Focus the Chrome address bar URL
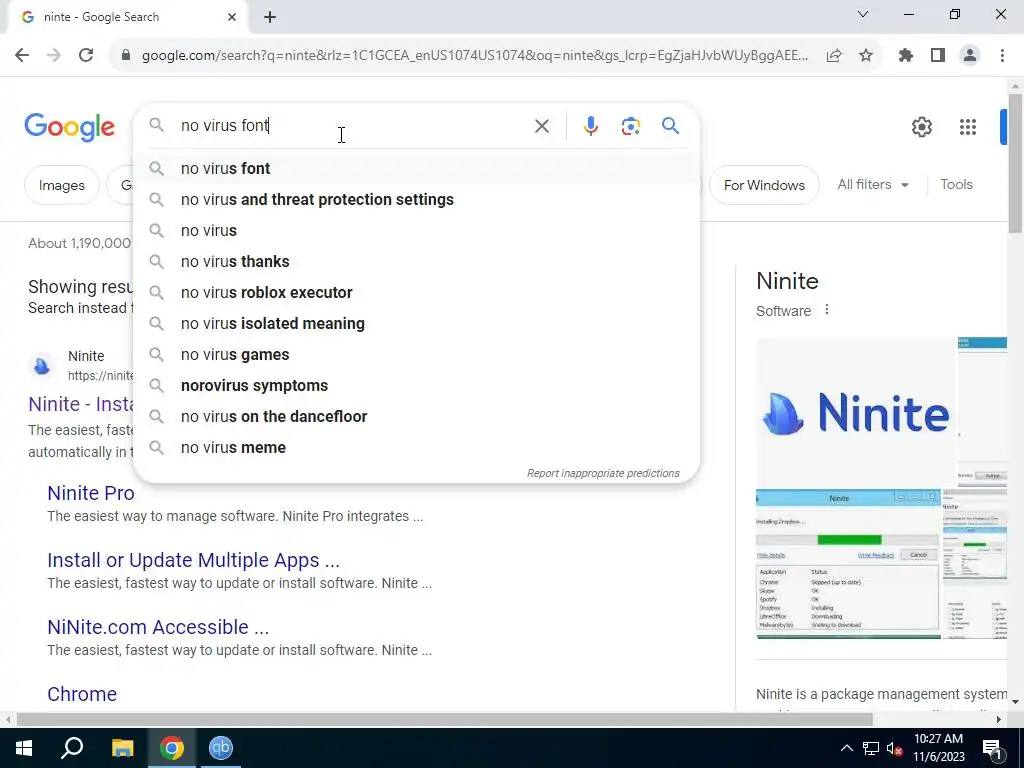 tap(475, 56)
